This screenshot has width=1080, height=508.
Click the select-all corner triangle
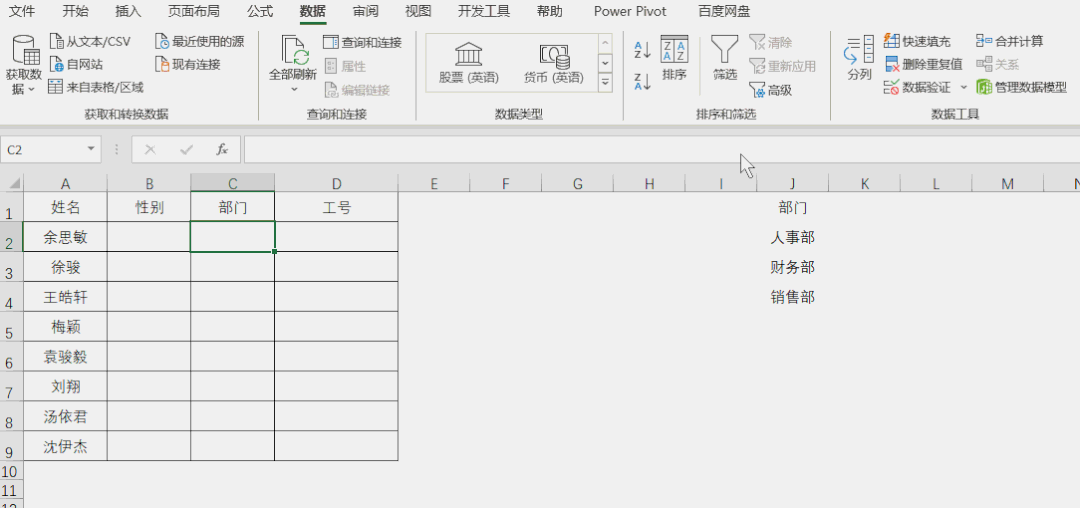pos(14,182)
